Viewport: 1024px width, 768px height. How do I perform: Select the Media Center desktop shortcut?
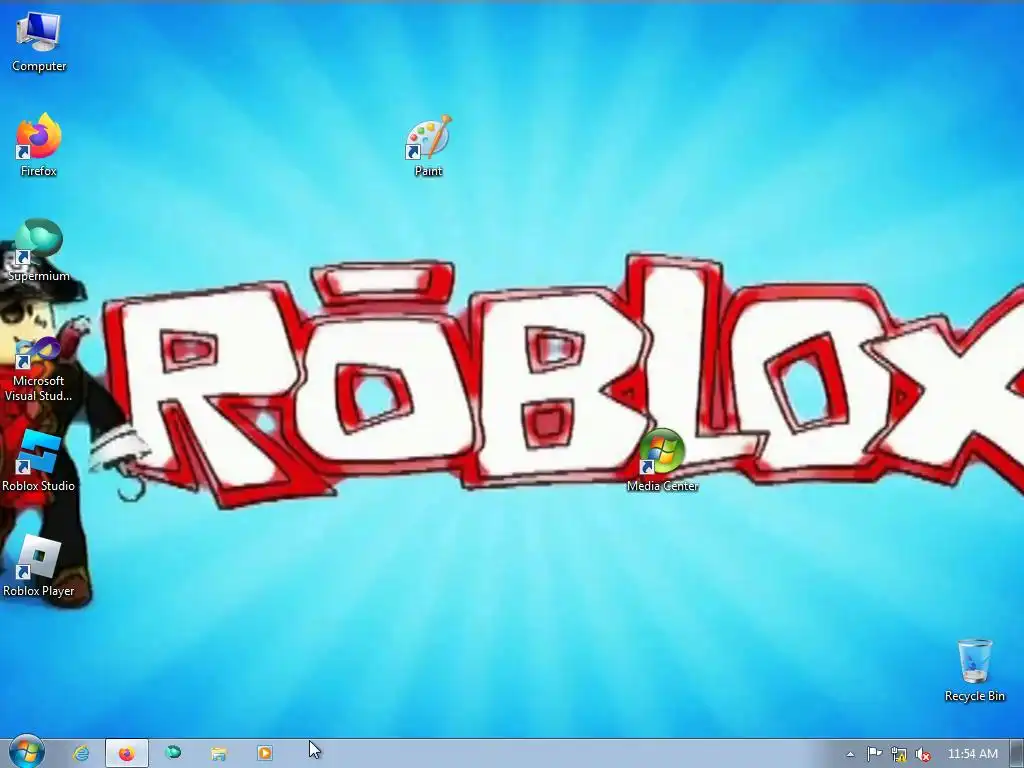(662, 460)
